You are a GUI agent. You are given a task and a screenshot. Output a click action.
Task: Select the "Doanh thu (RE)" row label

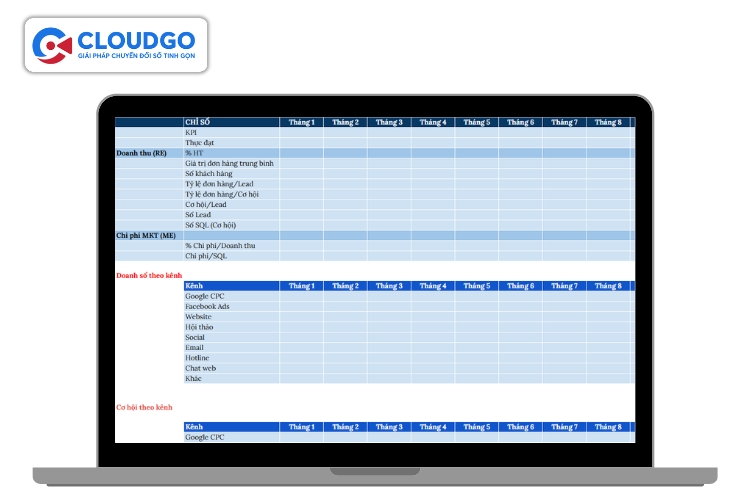tap(141, 153)
